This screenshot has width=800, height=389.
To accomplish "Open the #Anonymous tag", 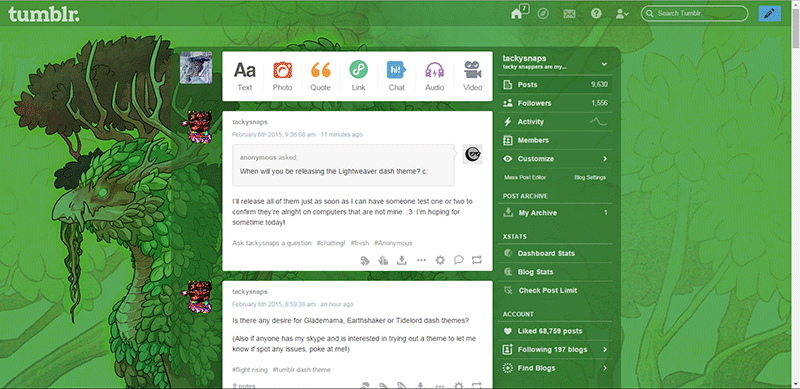I will (x=393, y=243).
